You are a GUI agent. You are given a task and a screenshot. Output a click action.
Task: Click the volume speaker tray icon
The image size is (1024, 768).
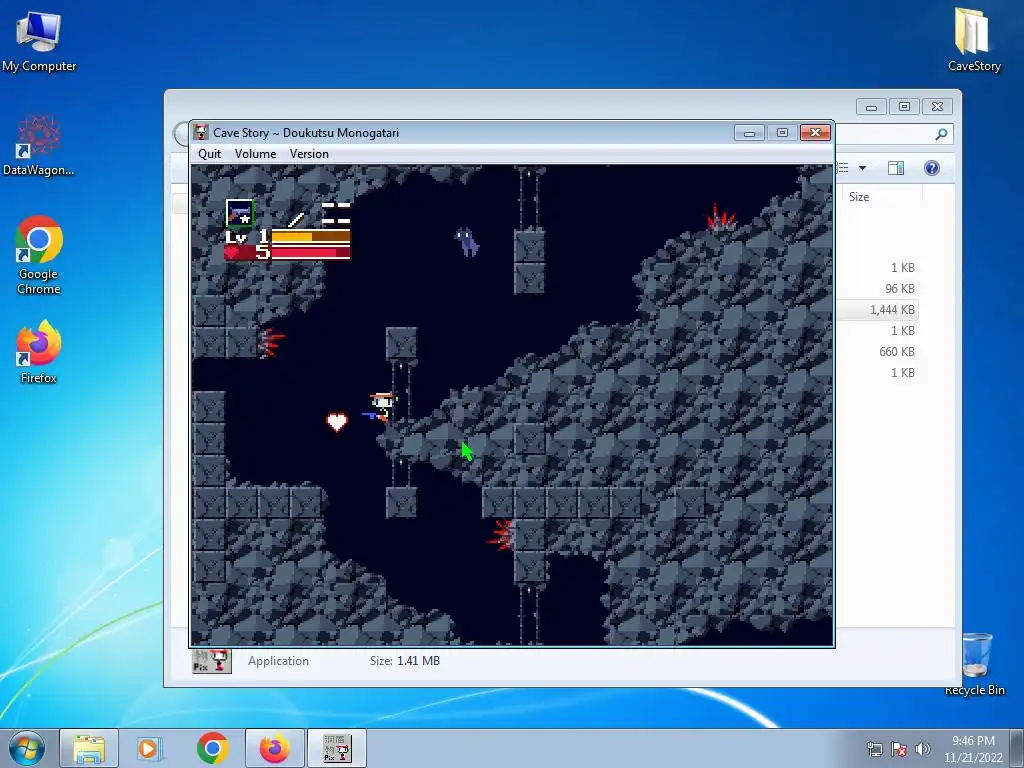click(x=923, y=749)
